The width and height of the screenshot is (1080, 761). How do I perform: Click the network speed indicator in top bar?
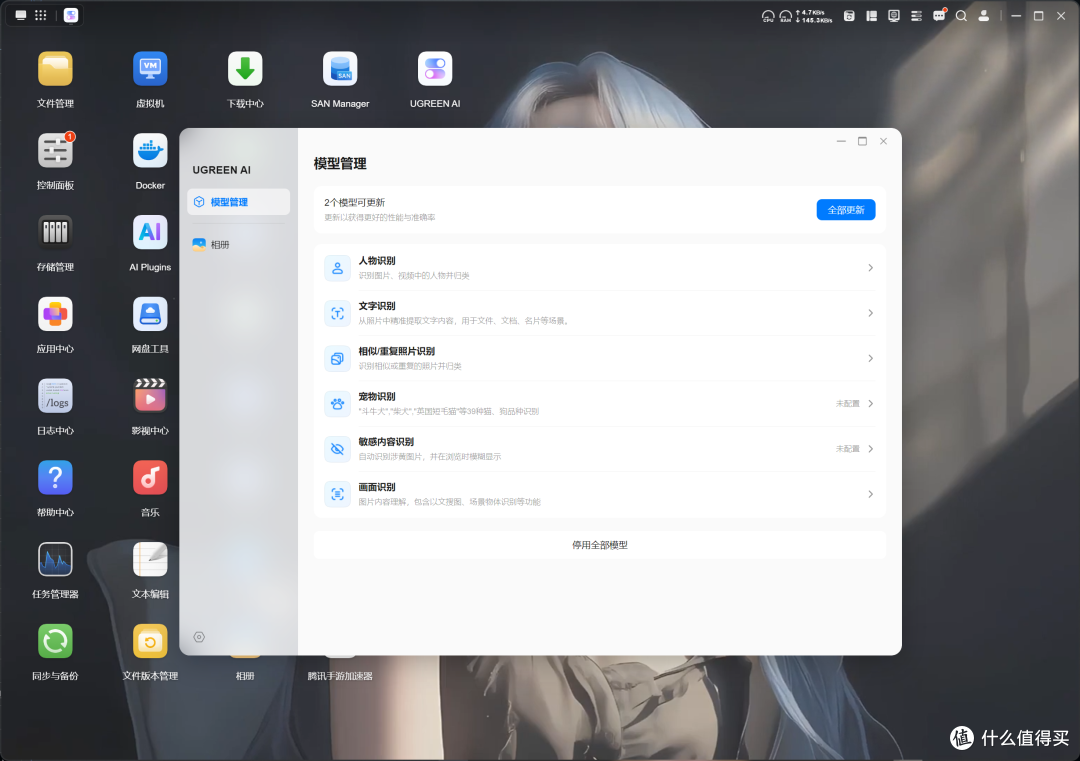click(813, 16)
